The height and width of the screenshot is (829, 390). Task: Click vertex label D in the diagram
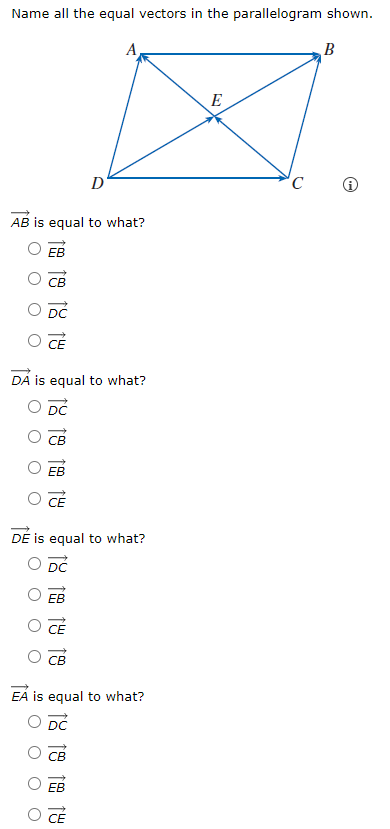[x=97, y=183]
